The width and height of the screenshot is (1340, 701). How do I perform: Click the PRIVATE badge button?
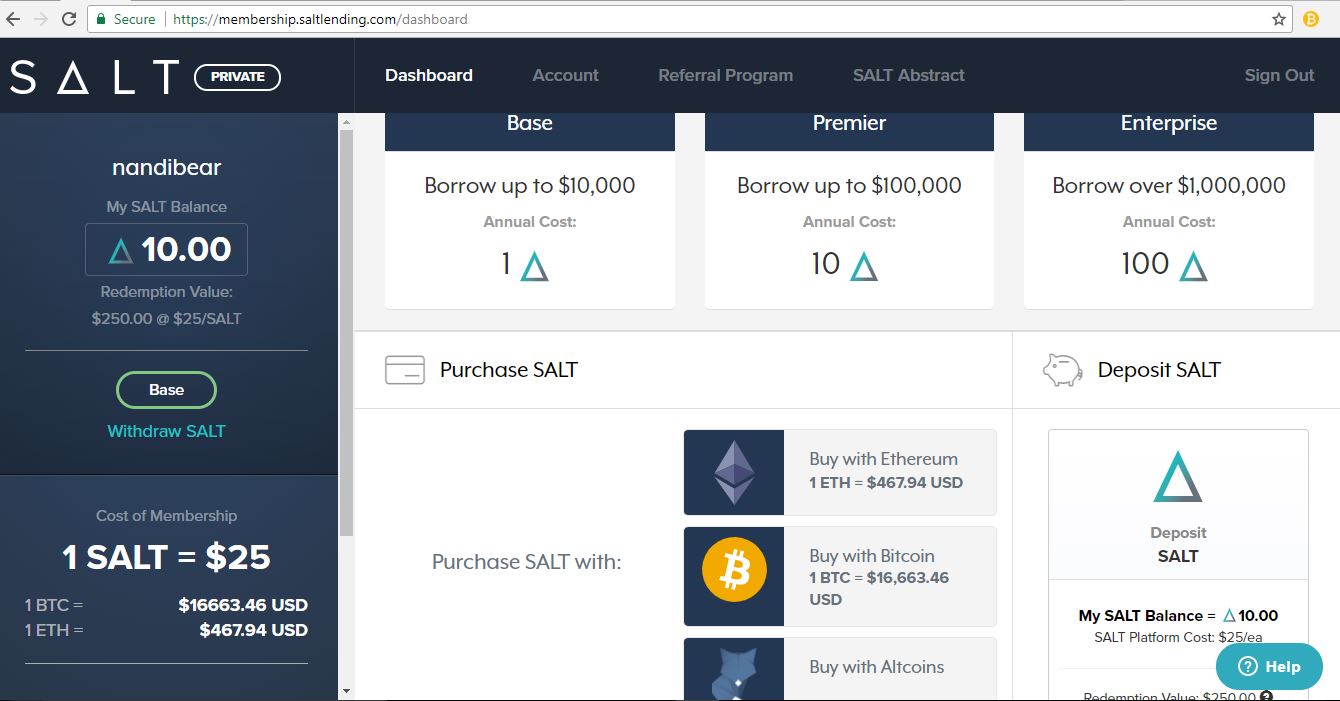tap(238, 77)
